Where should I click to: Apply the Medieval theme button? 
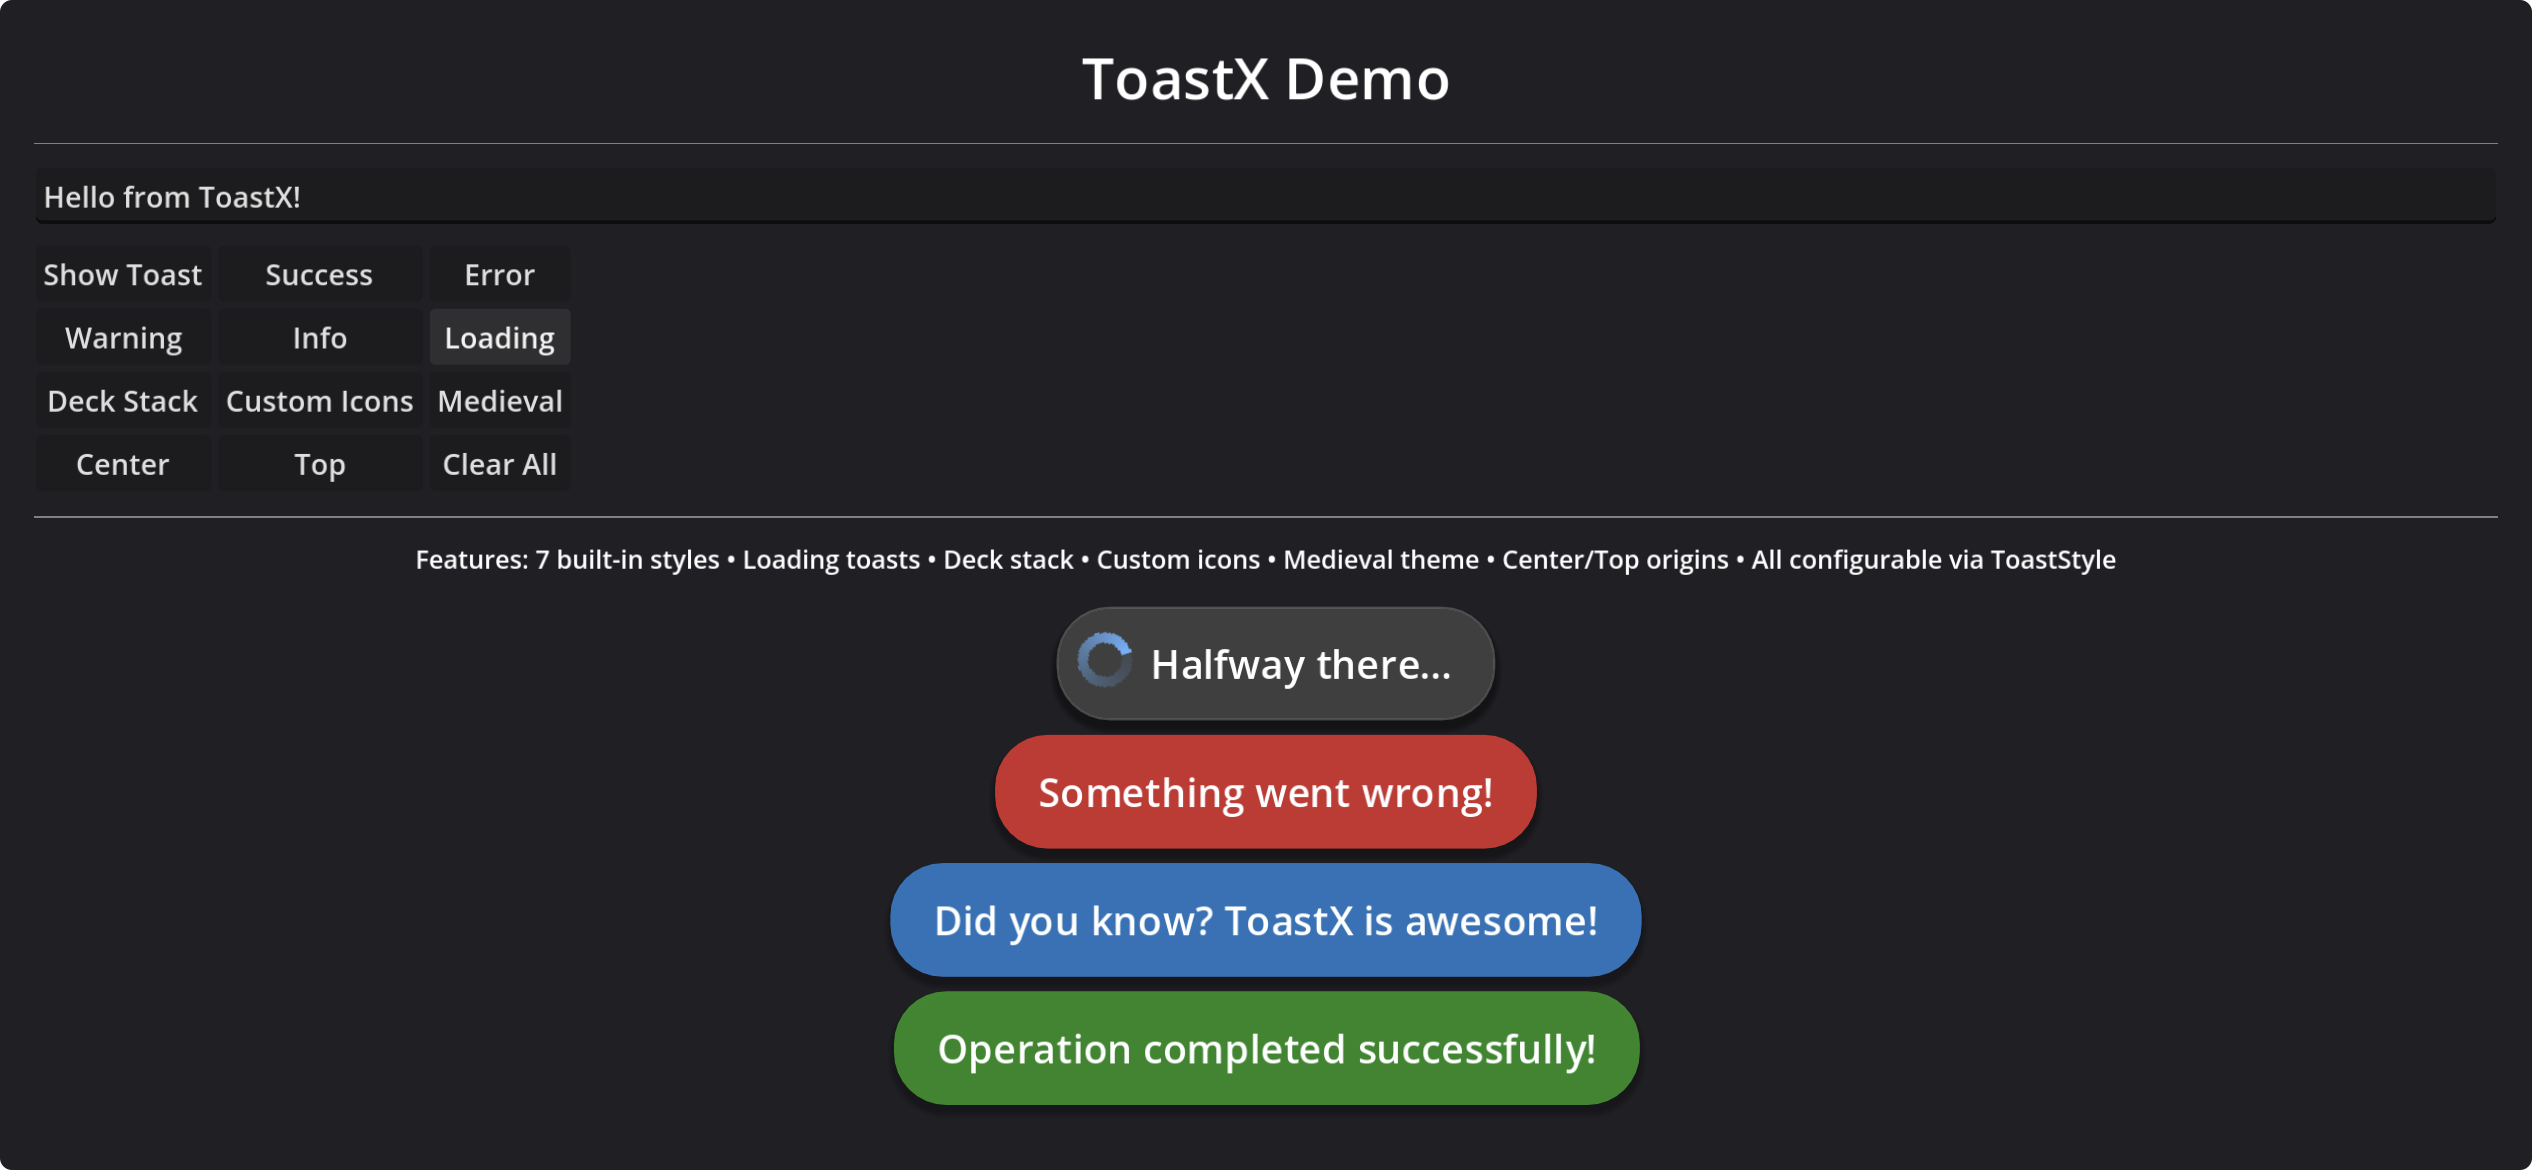[x=499, y=401]
